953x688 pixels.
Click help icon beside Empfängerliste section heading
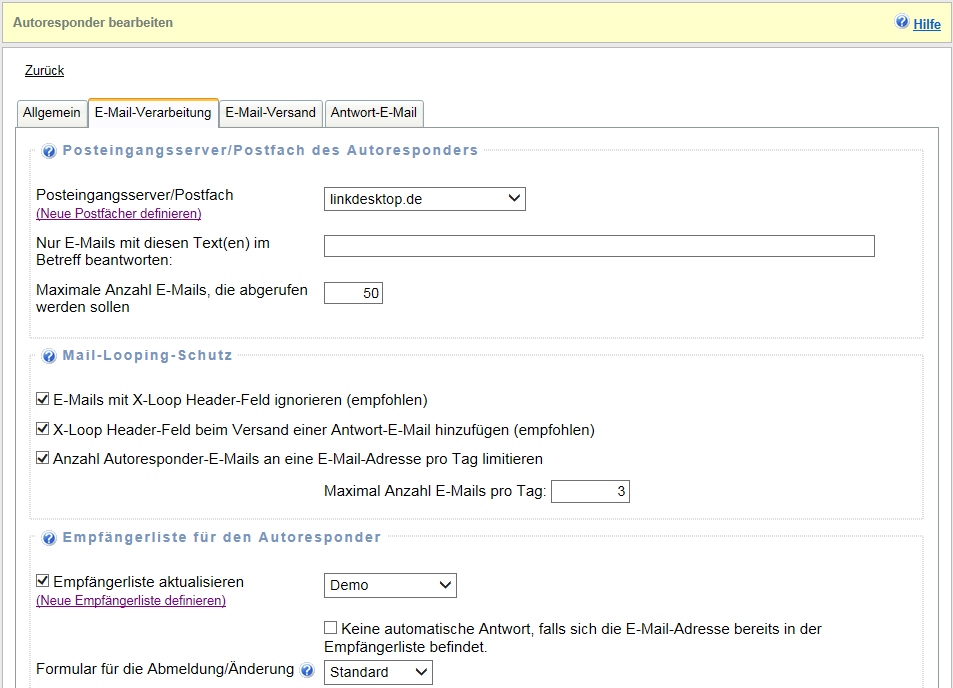(x=49, y=539)
